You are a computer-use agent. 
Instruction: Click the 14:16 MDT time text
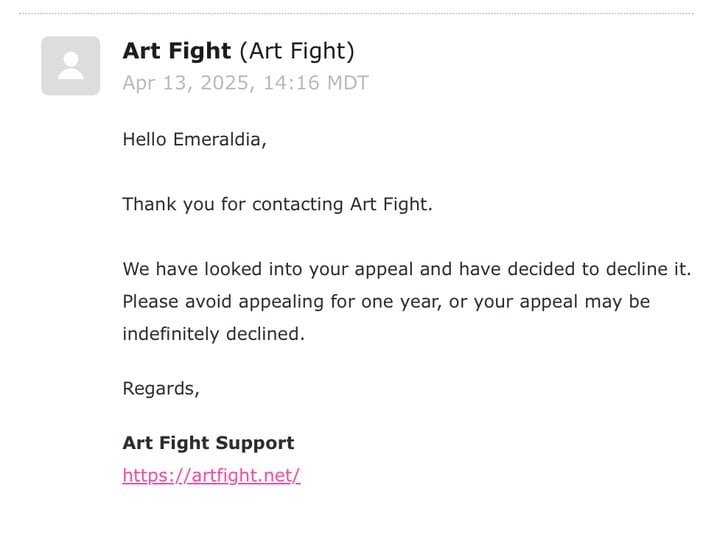pos(316,83)
